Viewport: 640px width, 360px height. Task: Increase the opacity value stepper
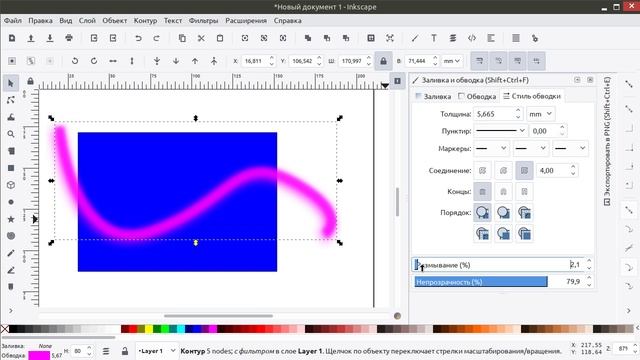[x=589, y=278]
